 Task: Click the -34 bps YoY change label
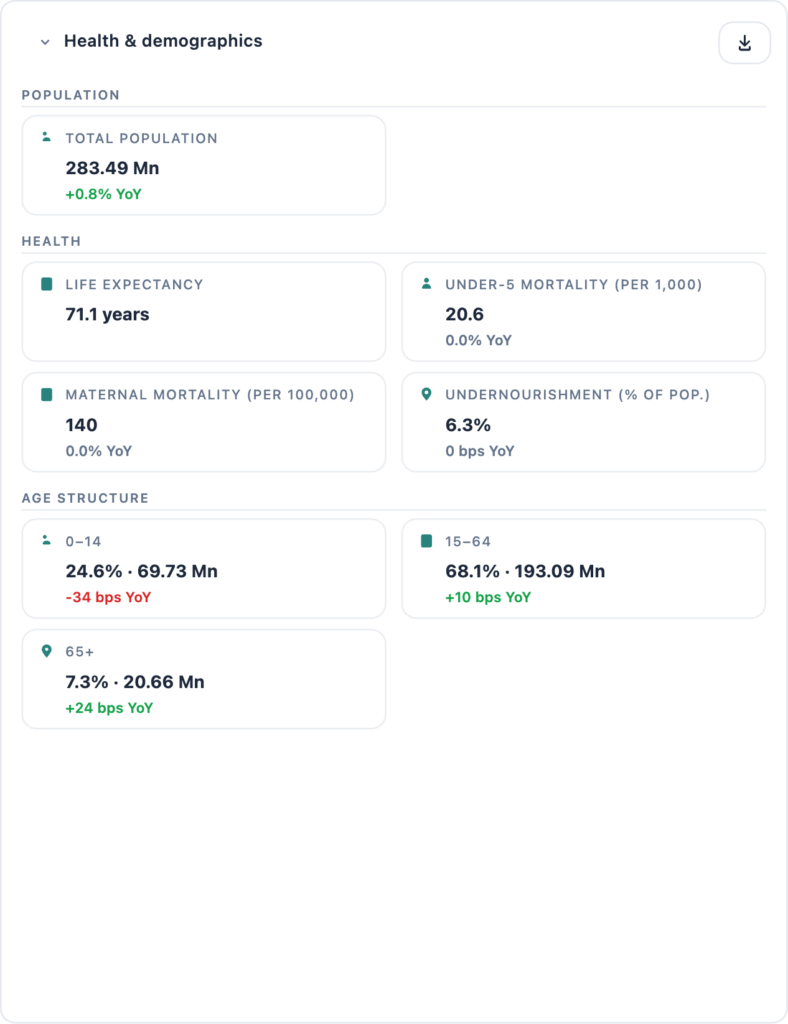click(x=108, y=597)
